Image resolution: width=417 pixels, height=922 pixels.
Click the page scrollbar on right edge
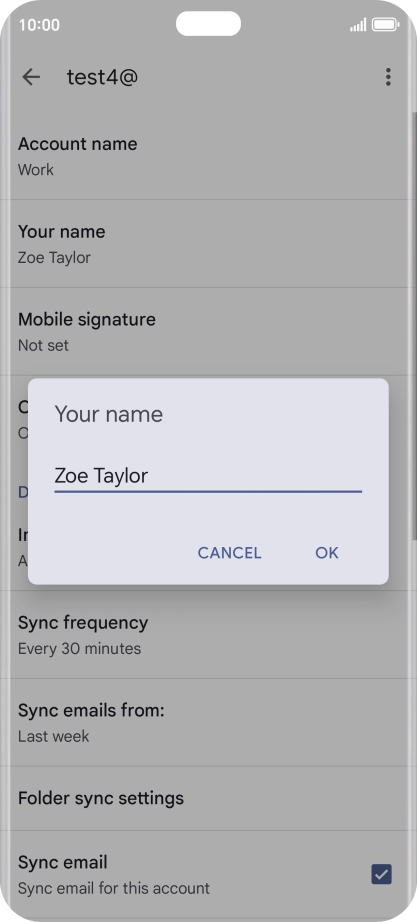[413, 323]
